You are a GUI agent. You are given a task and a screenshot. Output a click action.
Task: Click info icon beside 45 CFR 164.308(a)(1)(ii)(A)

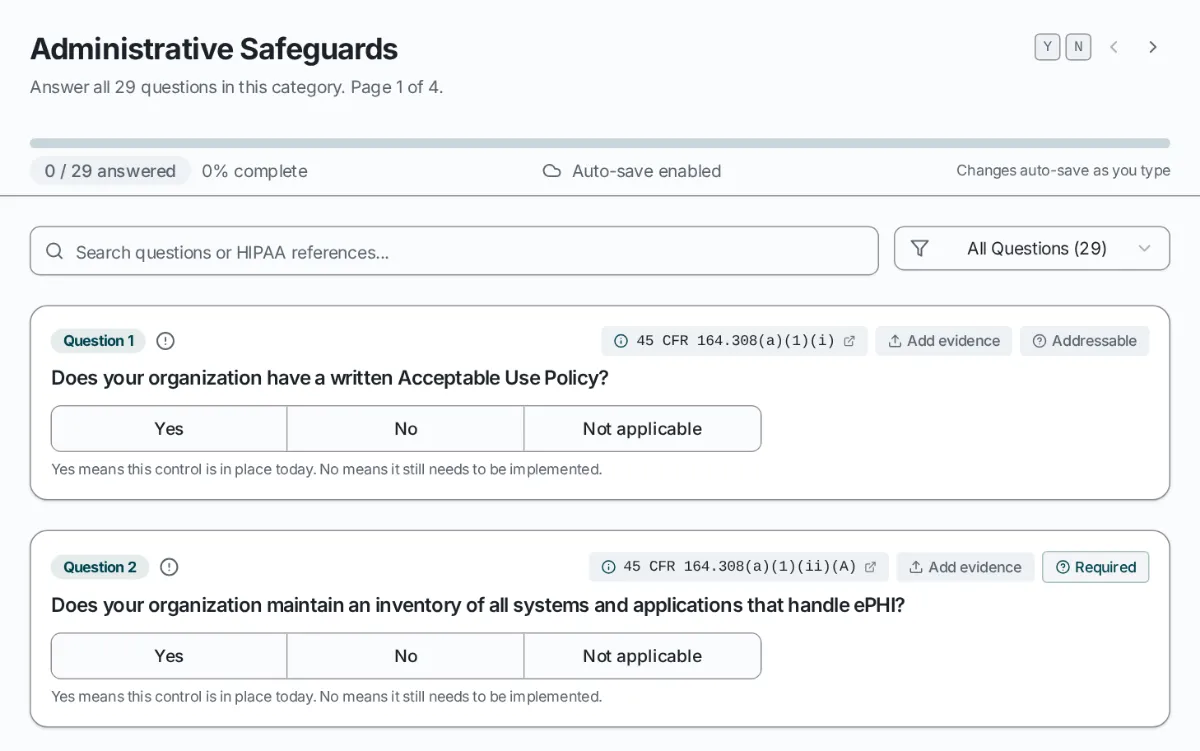point(608,567)
